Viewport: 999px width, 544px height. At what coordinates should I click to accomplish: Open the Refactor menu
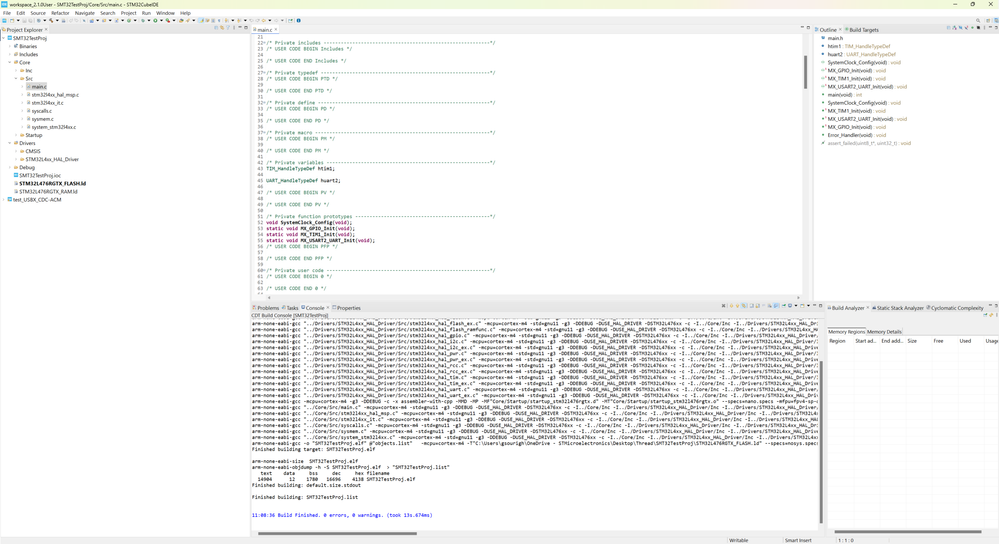[60, 13]
